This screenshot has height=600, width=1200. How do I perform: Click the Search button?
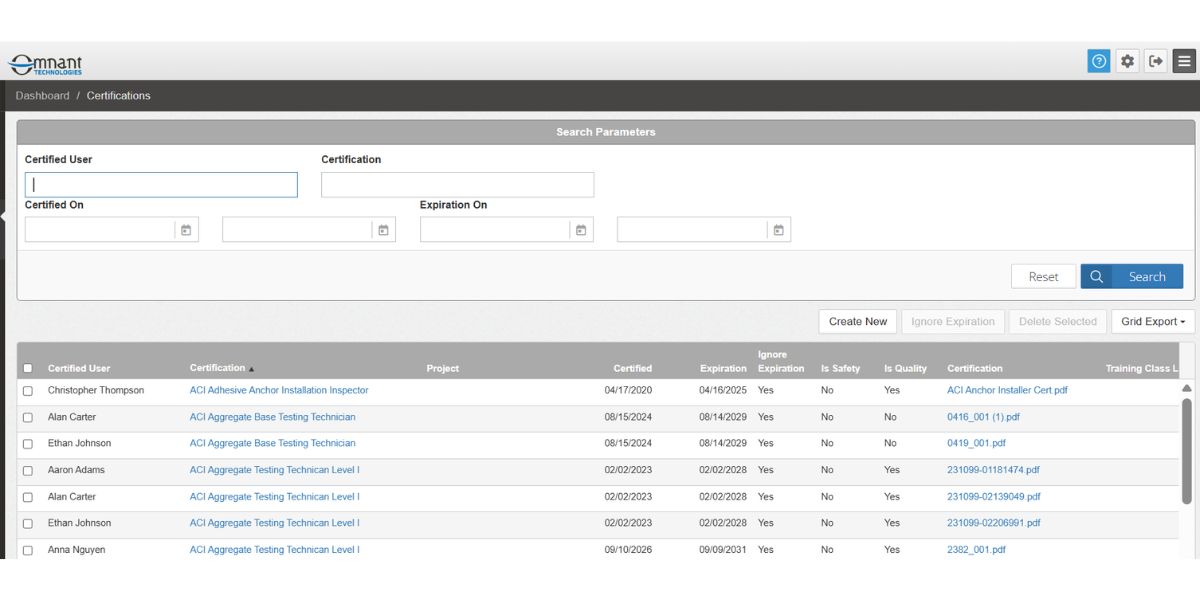[x=1132, y=277]
